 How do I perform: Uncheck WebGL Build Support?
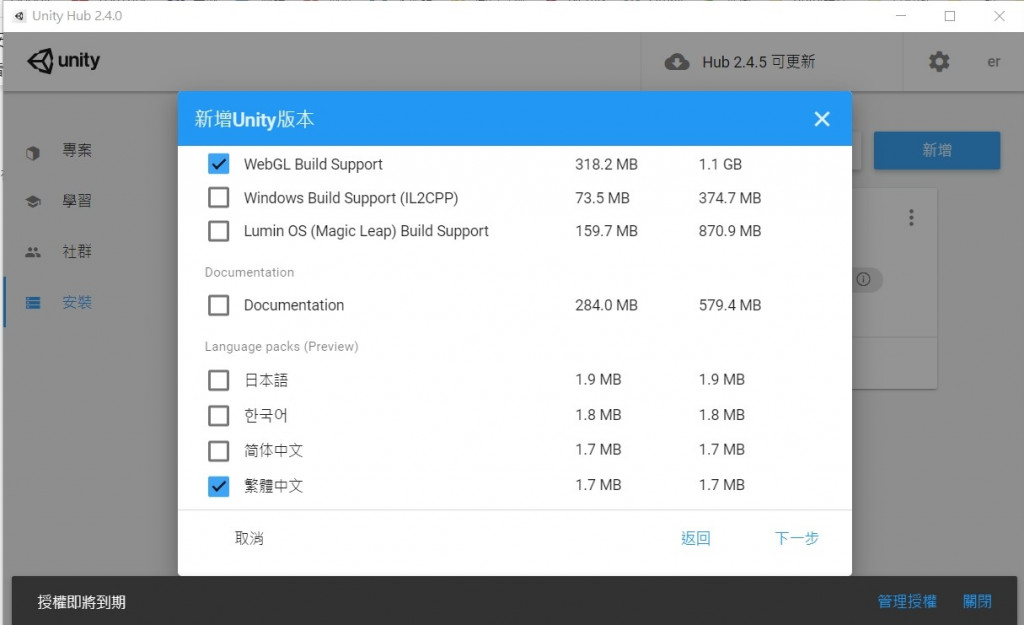click(x=218, y=163)
